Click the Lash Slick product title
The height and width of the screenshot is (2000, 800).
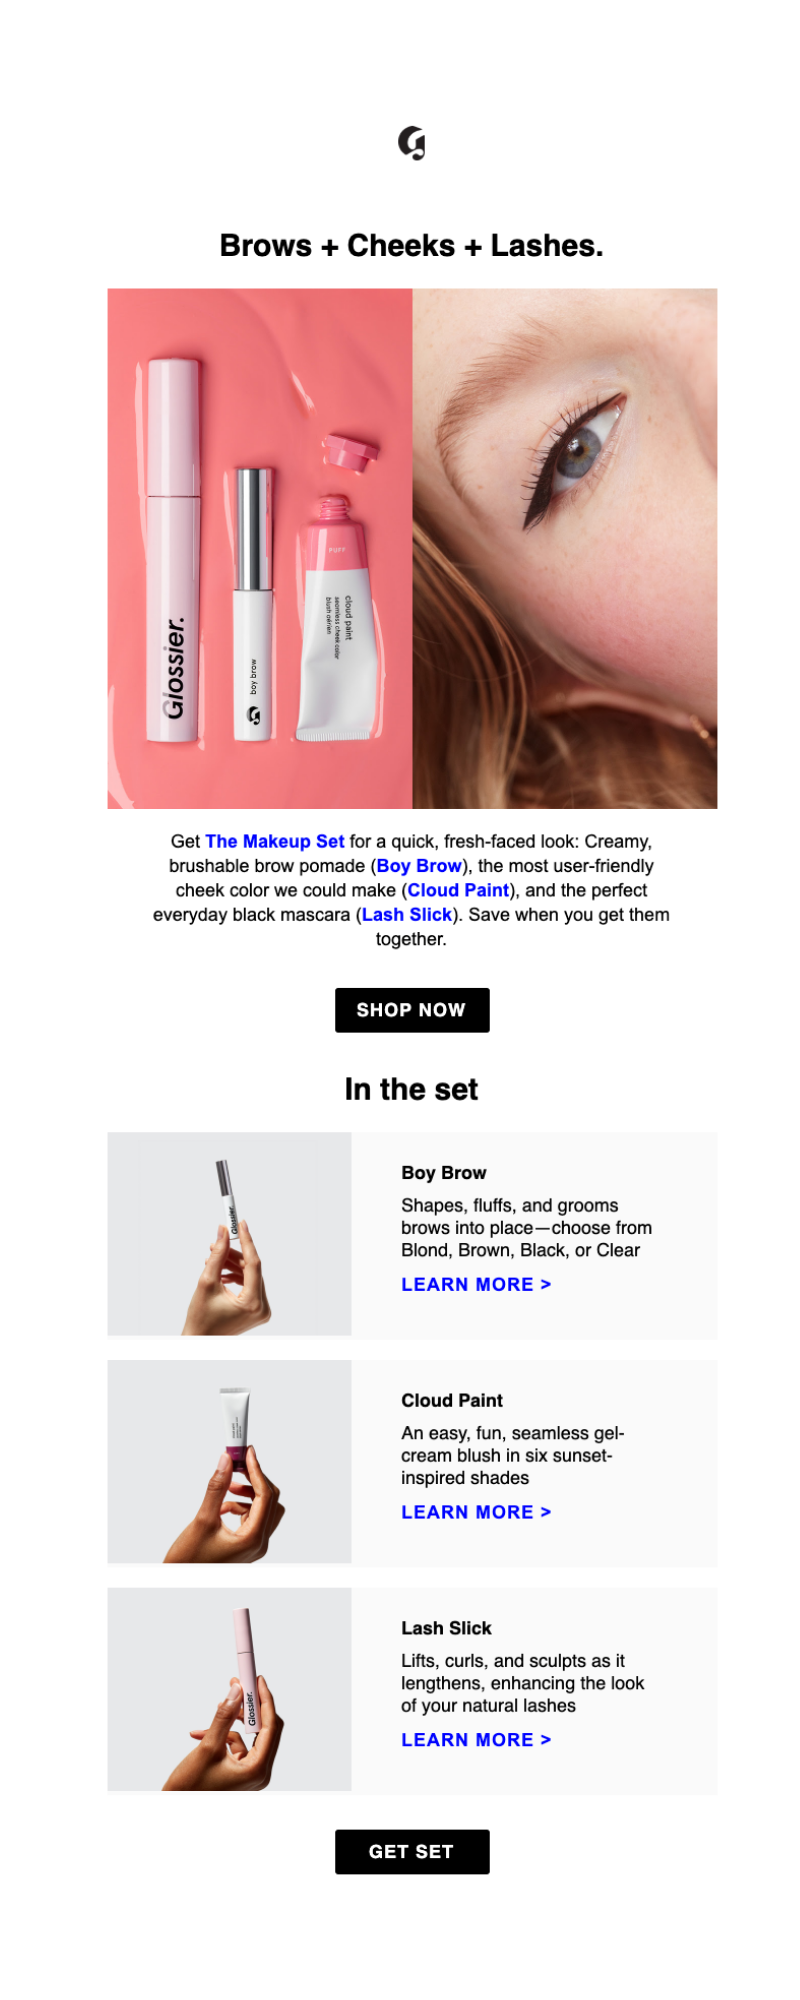click(x=446, y=1629)
